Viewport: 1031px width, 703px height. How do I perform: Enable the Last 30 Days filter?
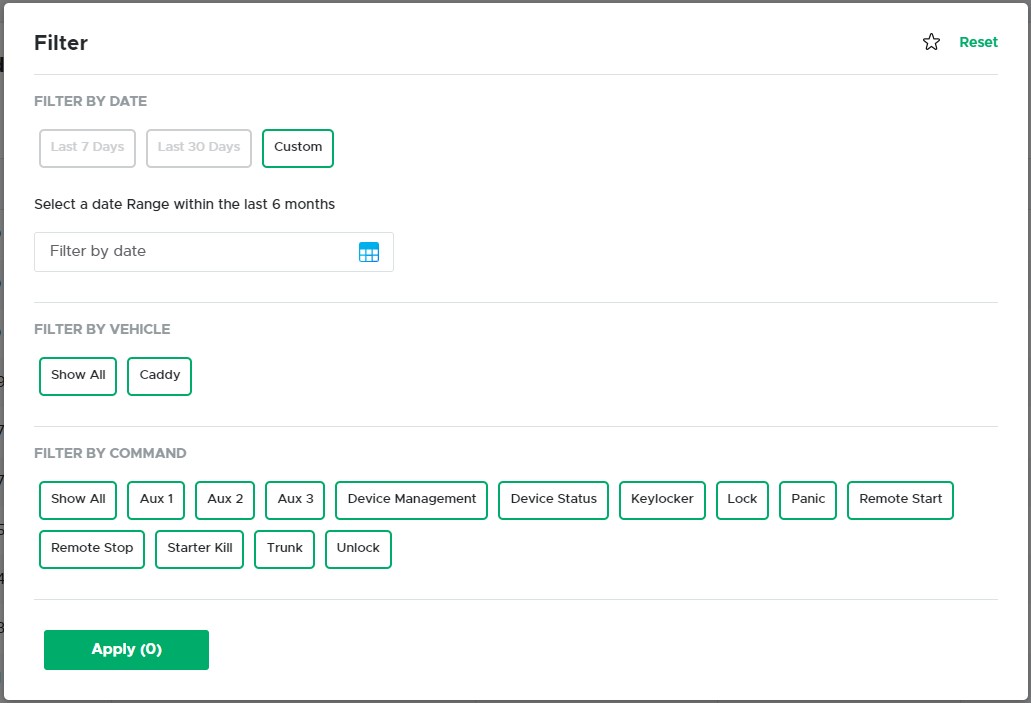198,147
